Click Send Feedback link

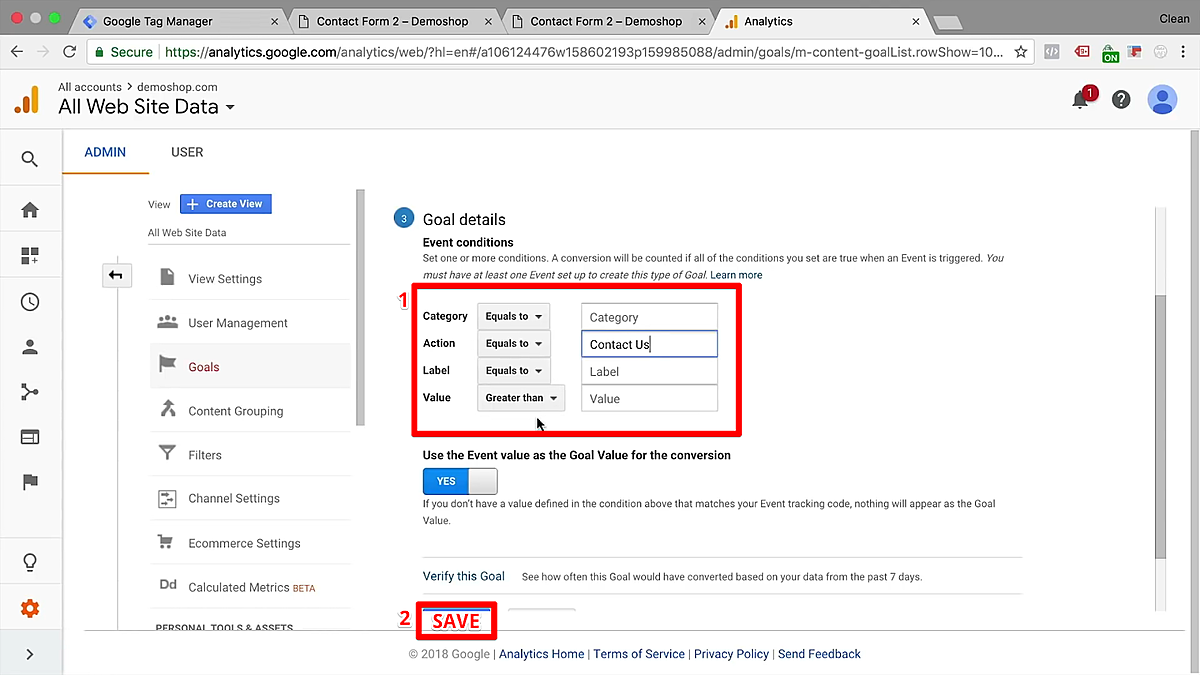[x=819, y=654]
